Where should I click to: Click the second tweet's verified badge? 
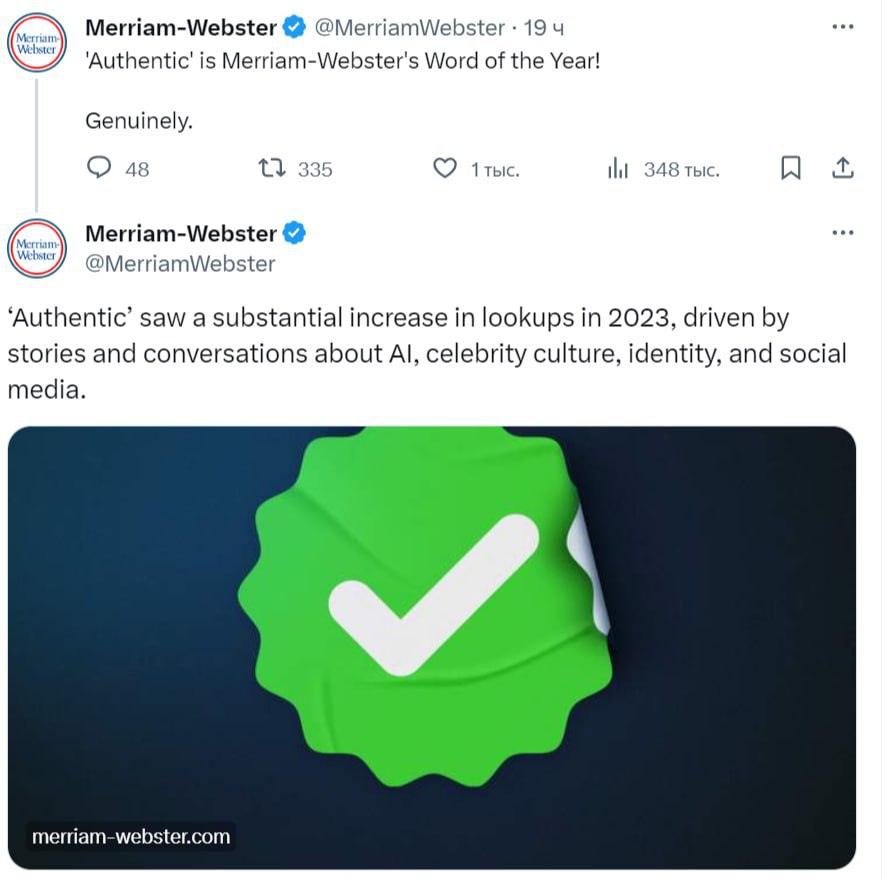[294, 233]
